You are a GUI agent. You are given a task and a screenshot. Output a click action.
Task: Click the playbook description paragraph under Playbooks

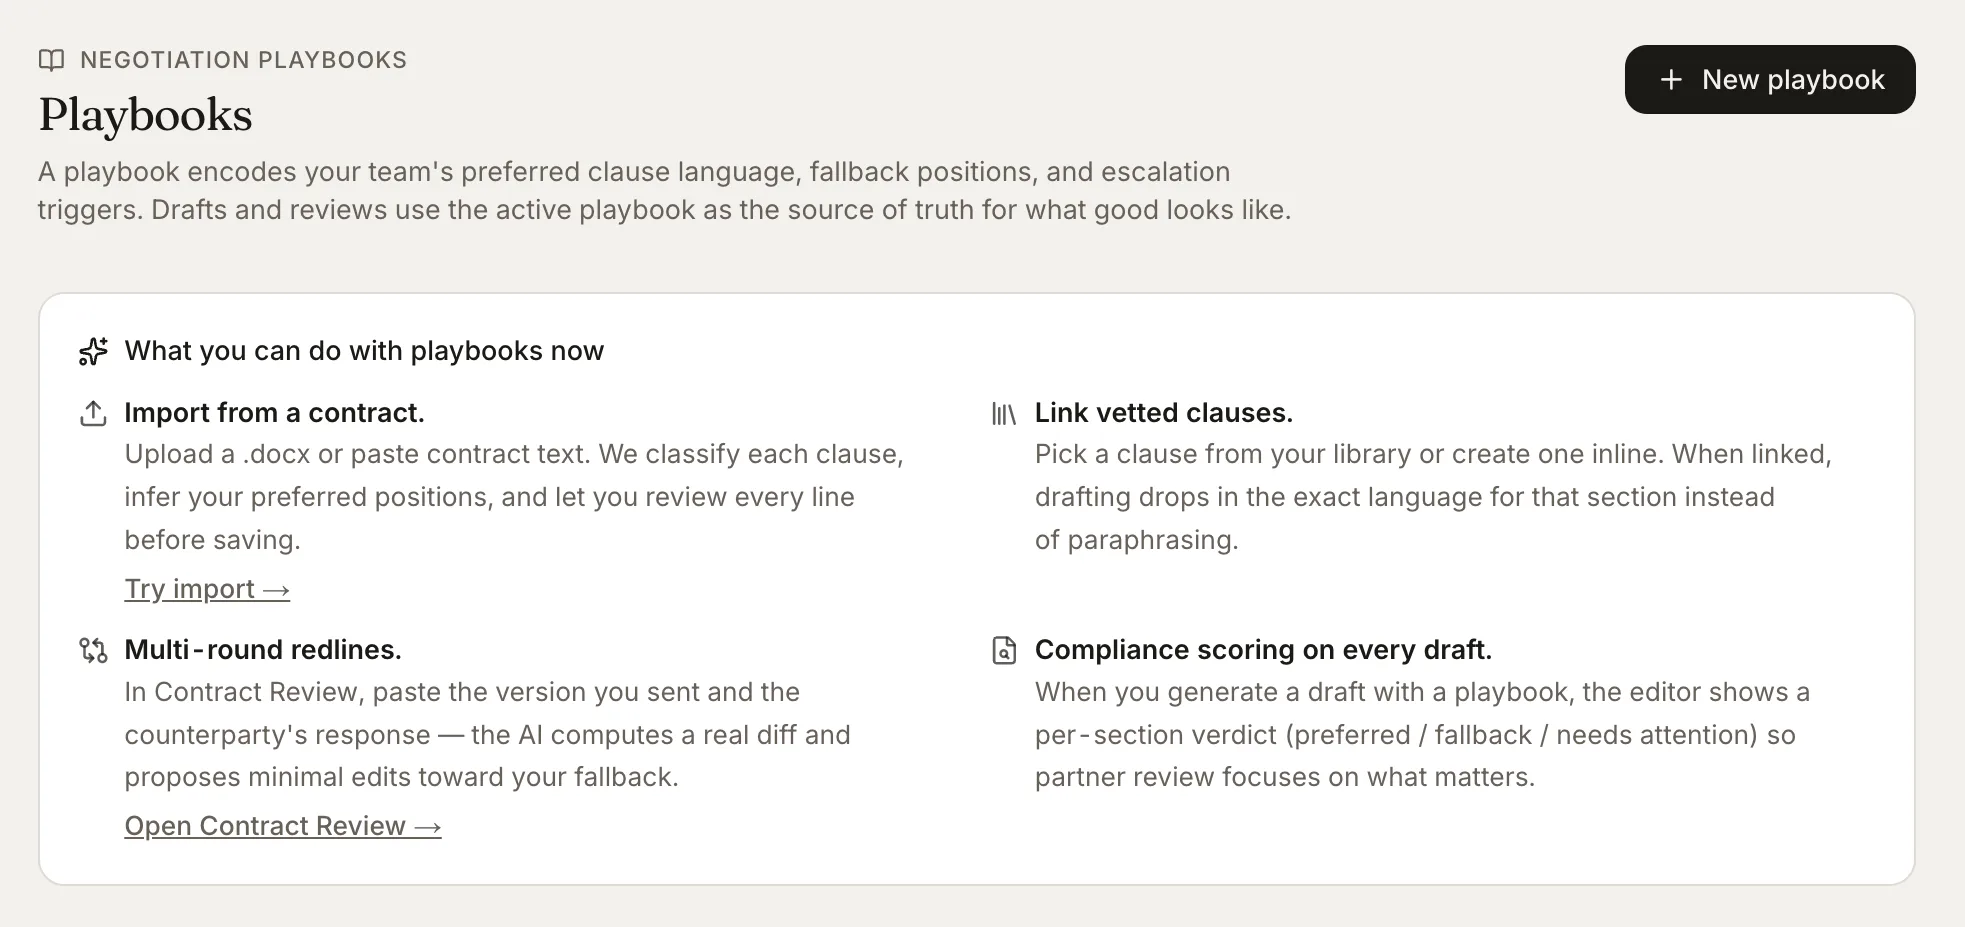[x=664, y=191]
